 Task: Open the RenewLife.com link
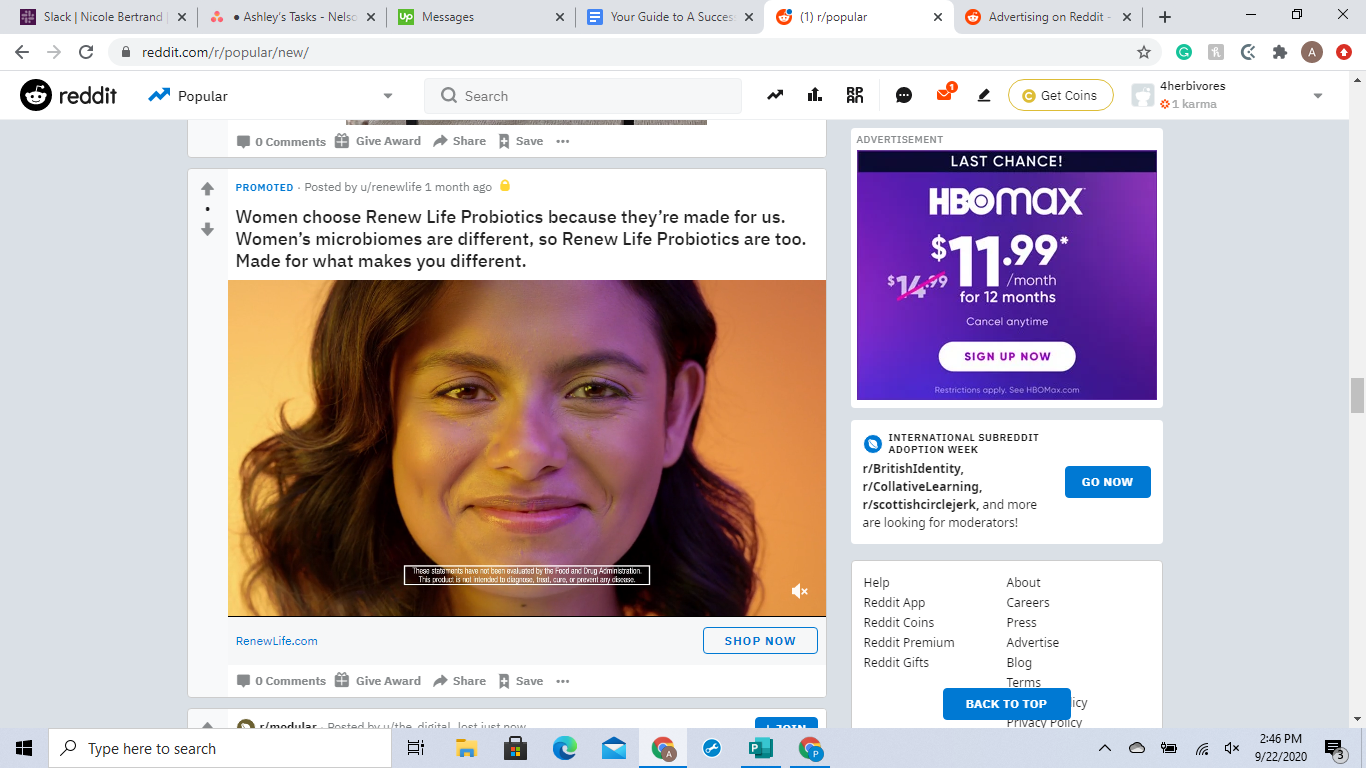[x=277, y=641]
